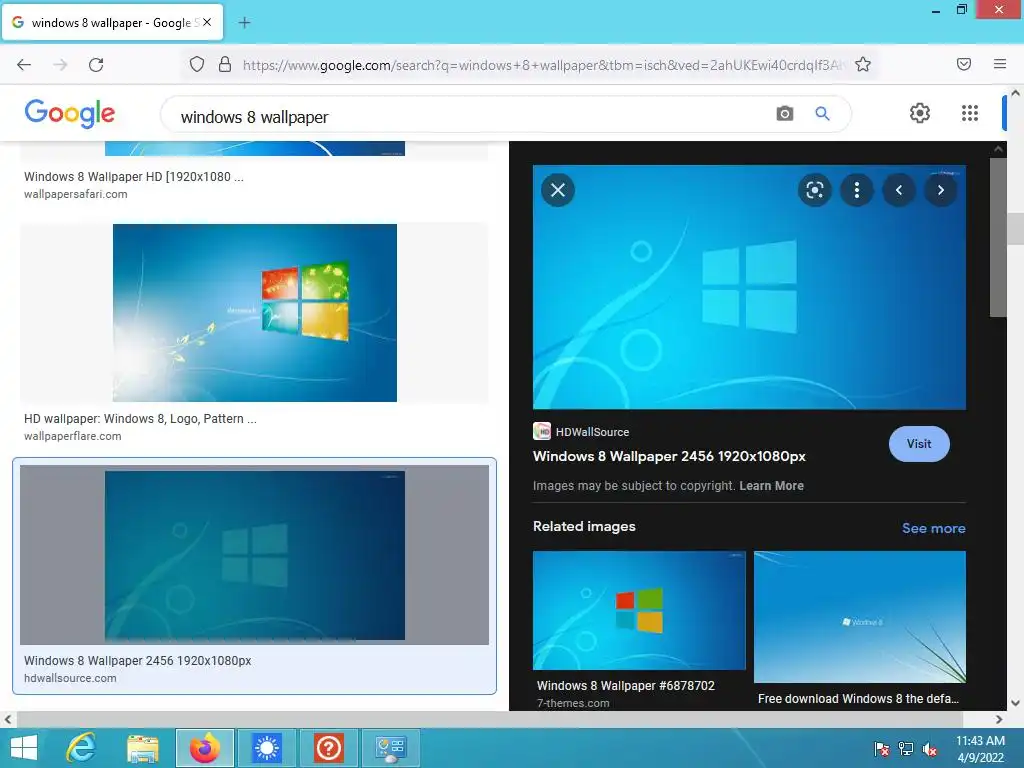Click the browser forward arrow
Image resolution: width=1024 pixels, height=768 pixels.
point(60,65)
